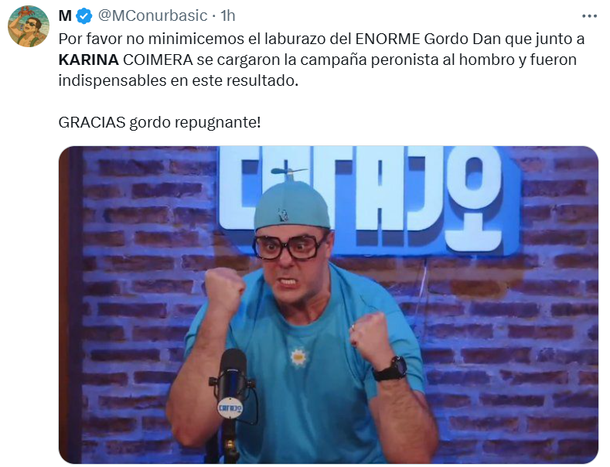Open the round profile avatar picture
The image size is (610, 467).
[28, 26]
